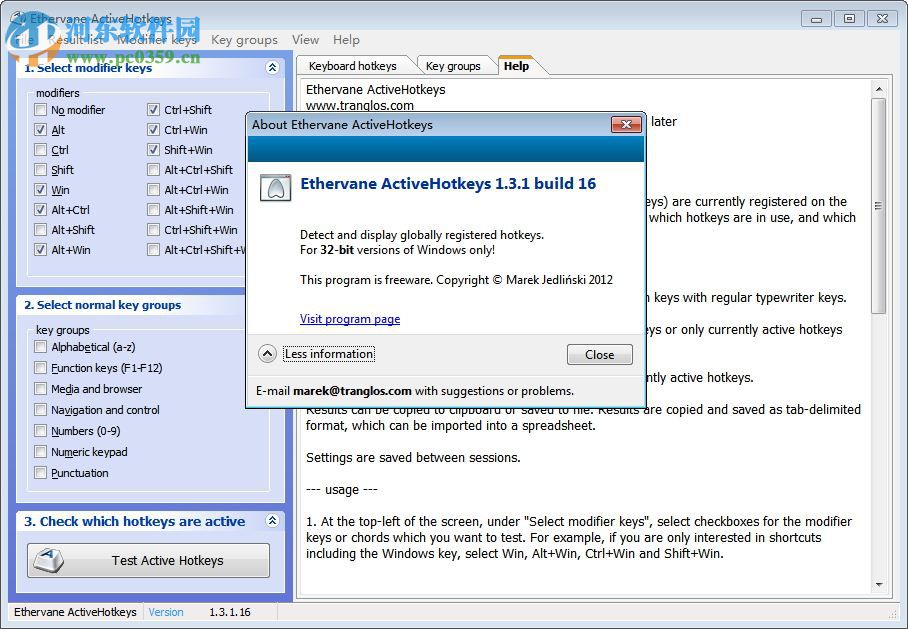
Task: Enable Alphabetical (a-z) key group
Action: (x=41, y=347)
